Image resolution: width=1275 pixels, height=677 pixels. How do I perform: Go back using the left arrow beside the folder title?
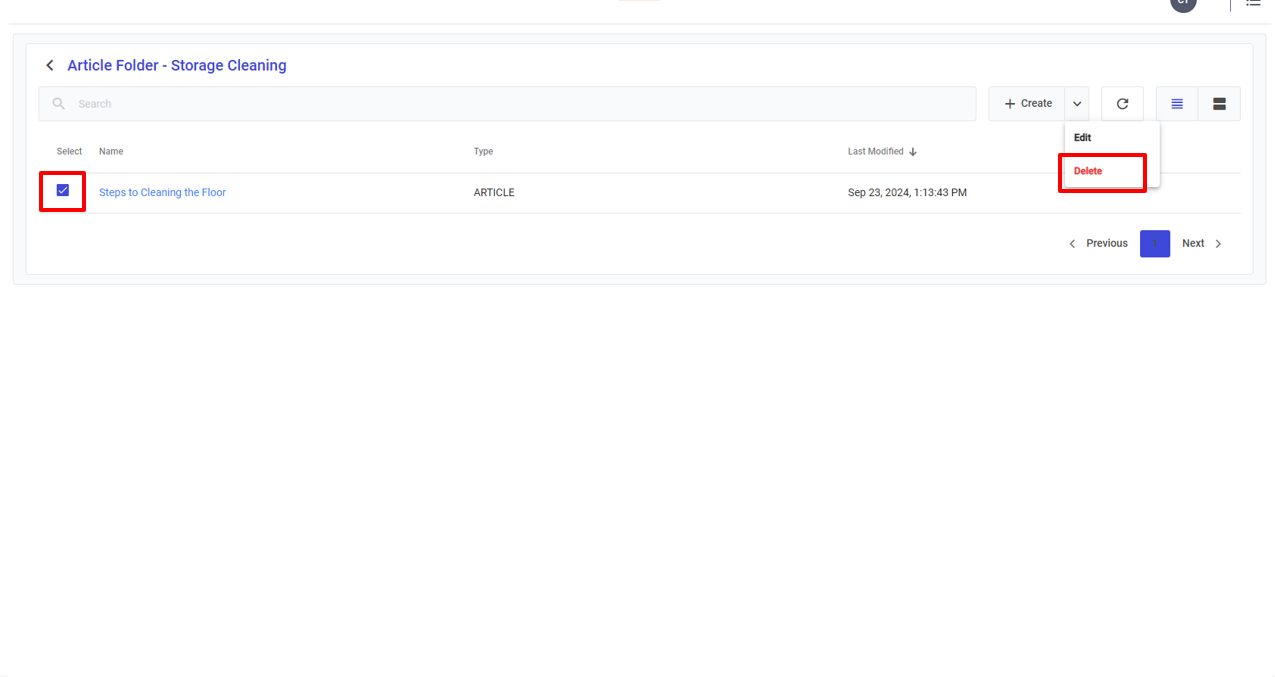click(x=50, y=66)
